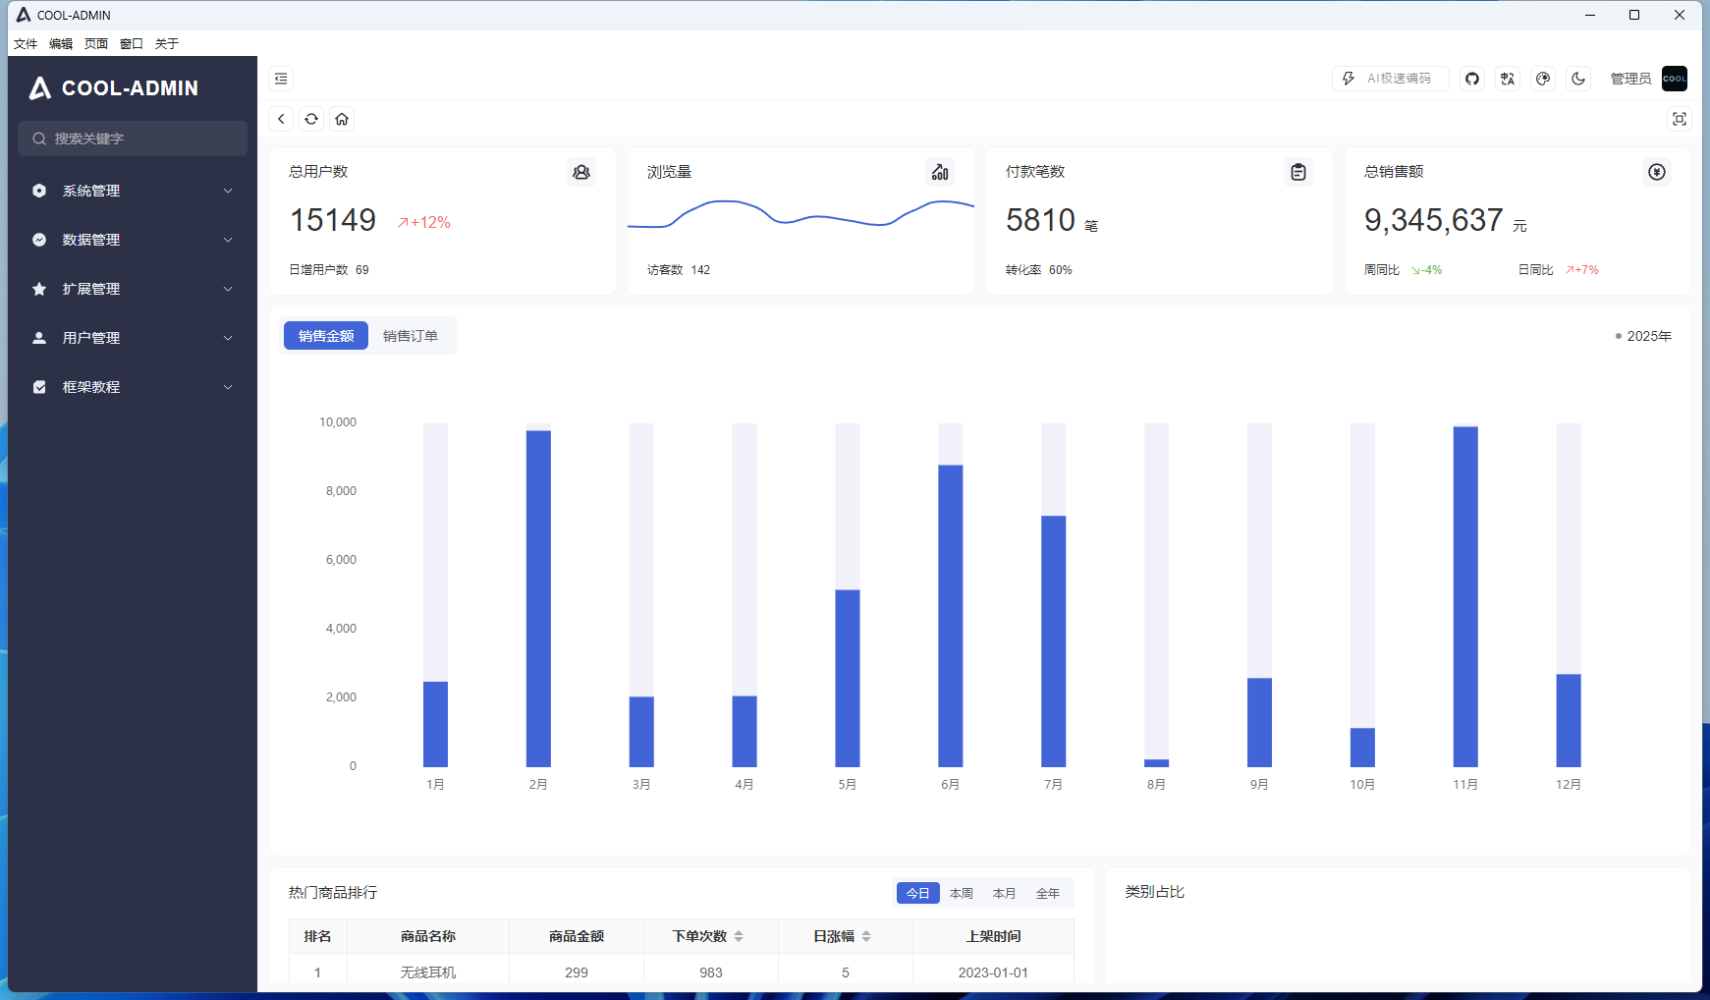
Task: Collapse the sidebar with the indent icon
Action: point(281,78)
